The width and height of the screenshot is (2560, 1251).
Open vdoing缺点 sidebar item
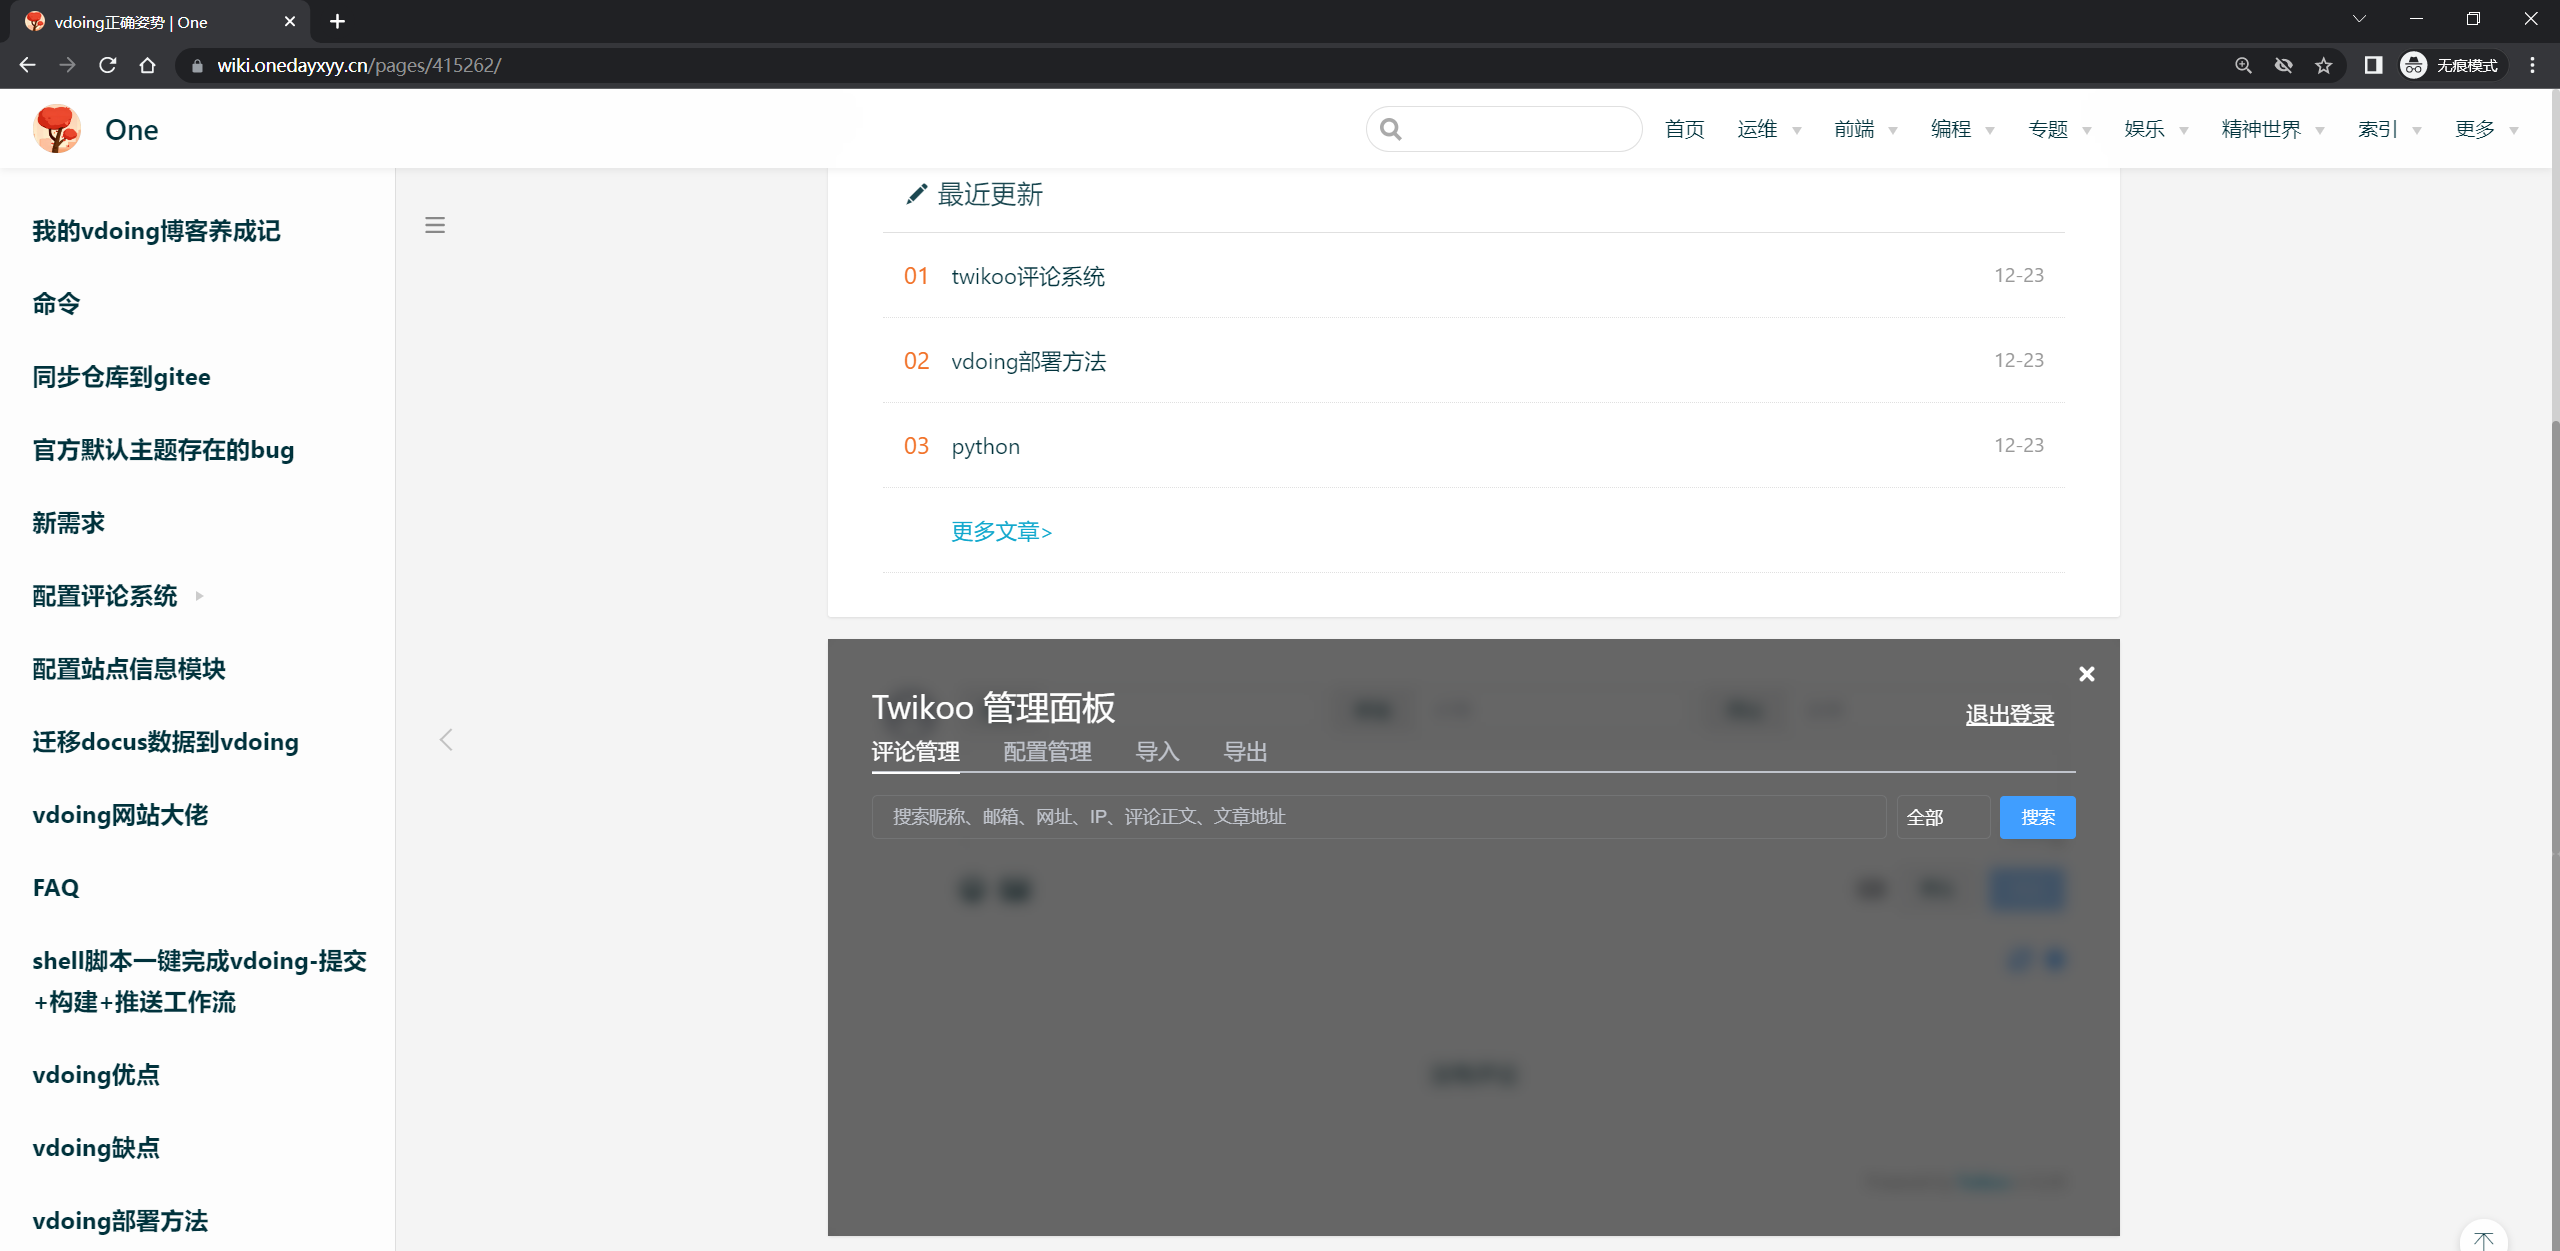click(96, 1148)
